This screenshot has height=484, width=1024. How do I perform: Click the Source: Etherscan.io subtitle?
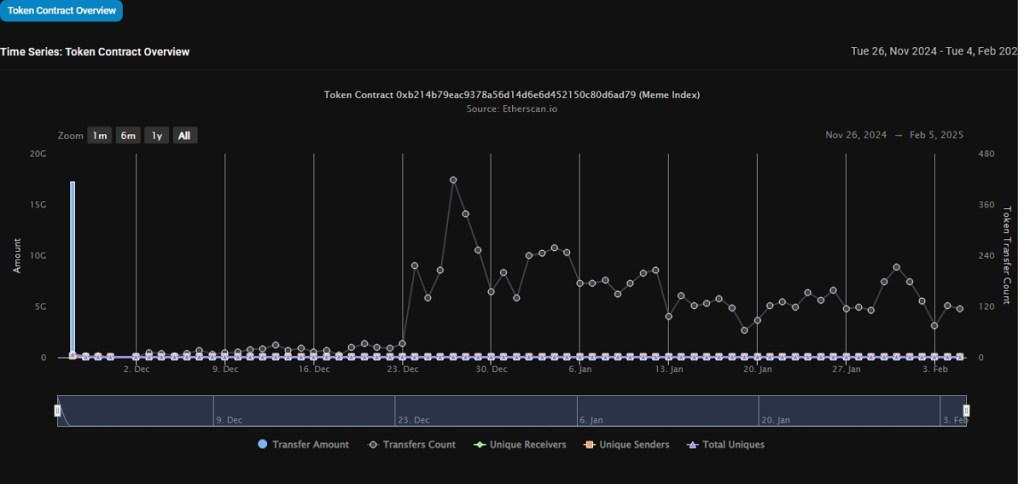coord(511,108)
